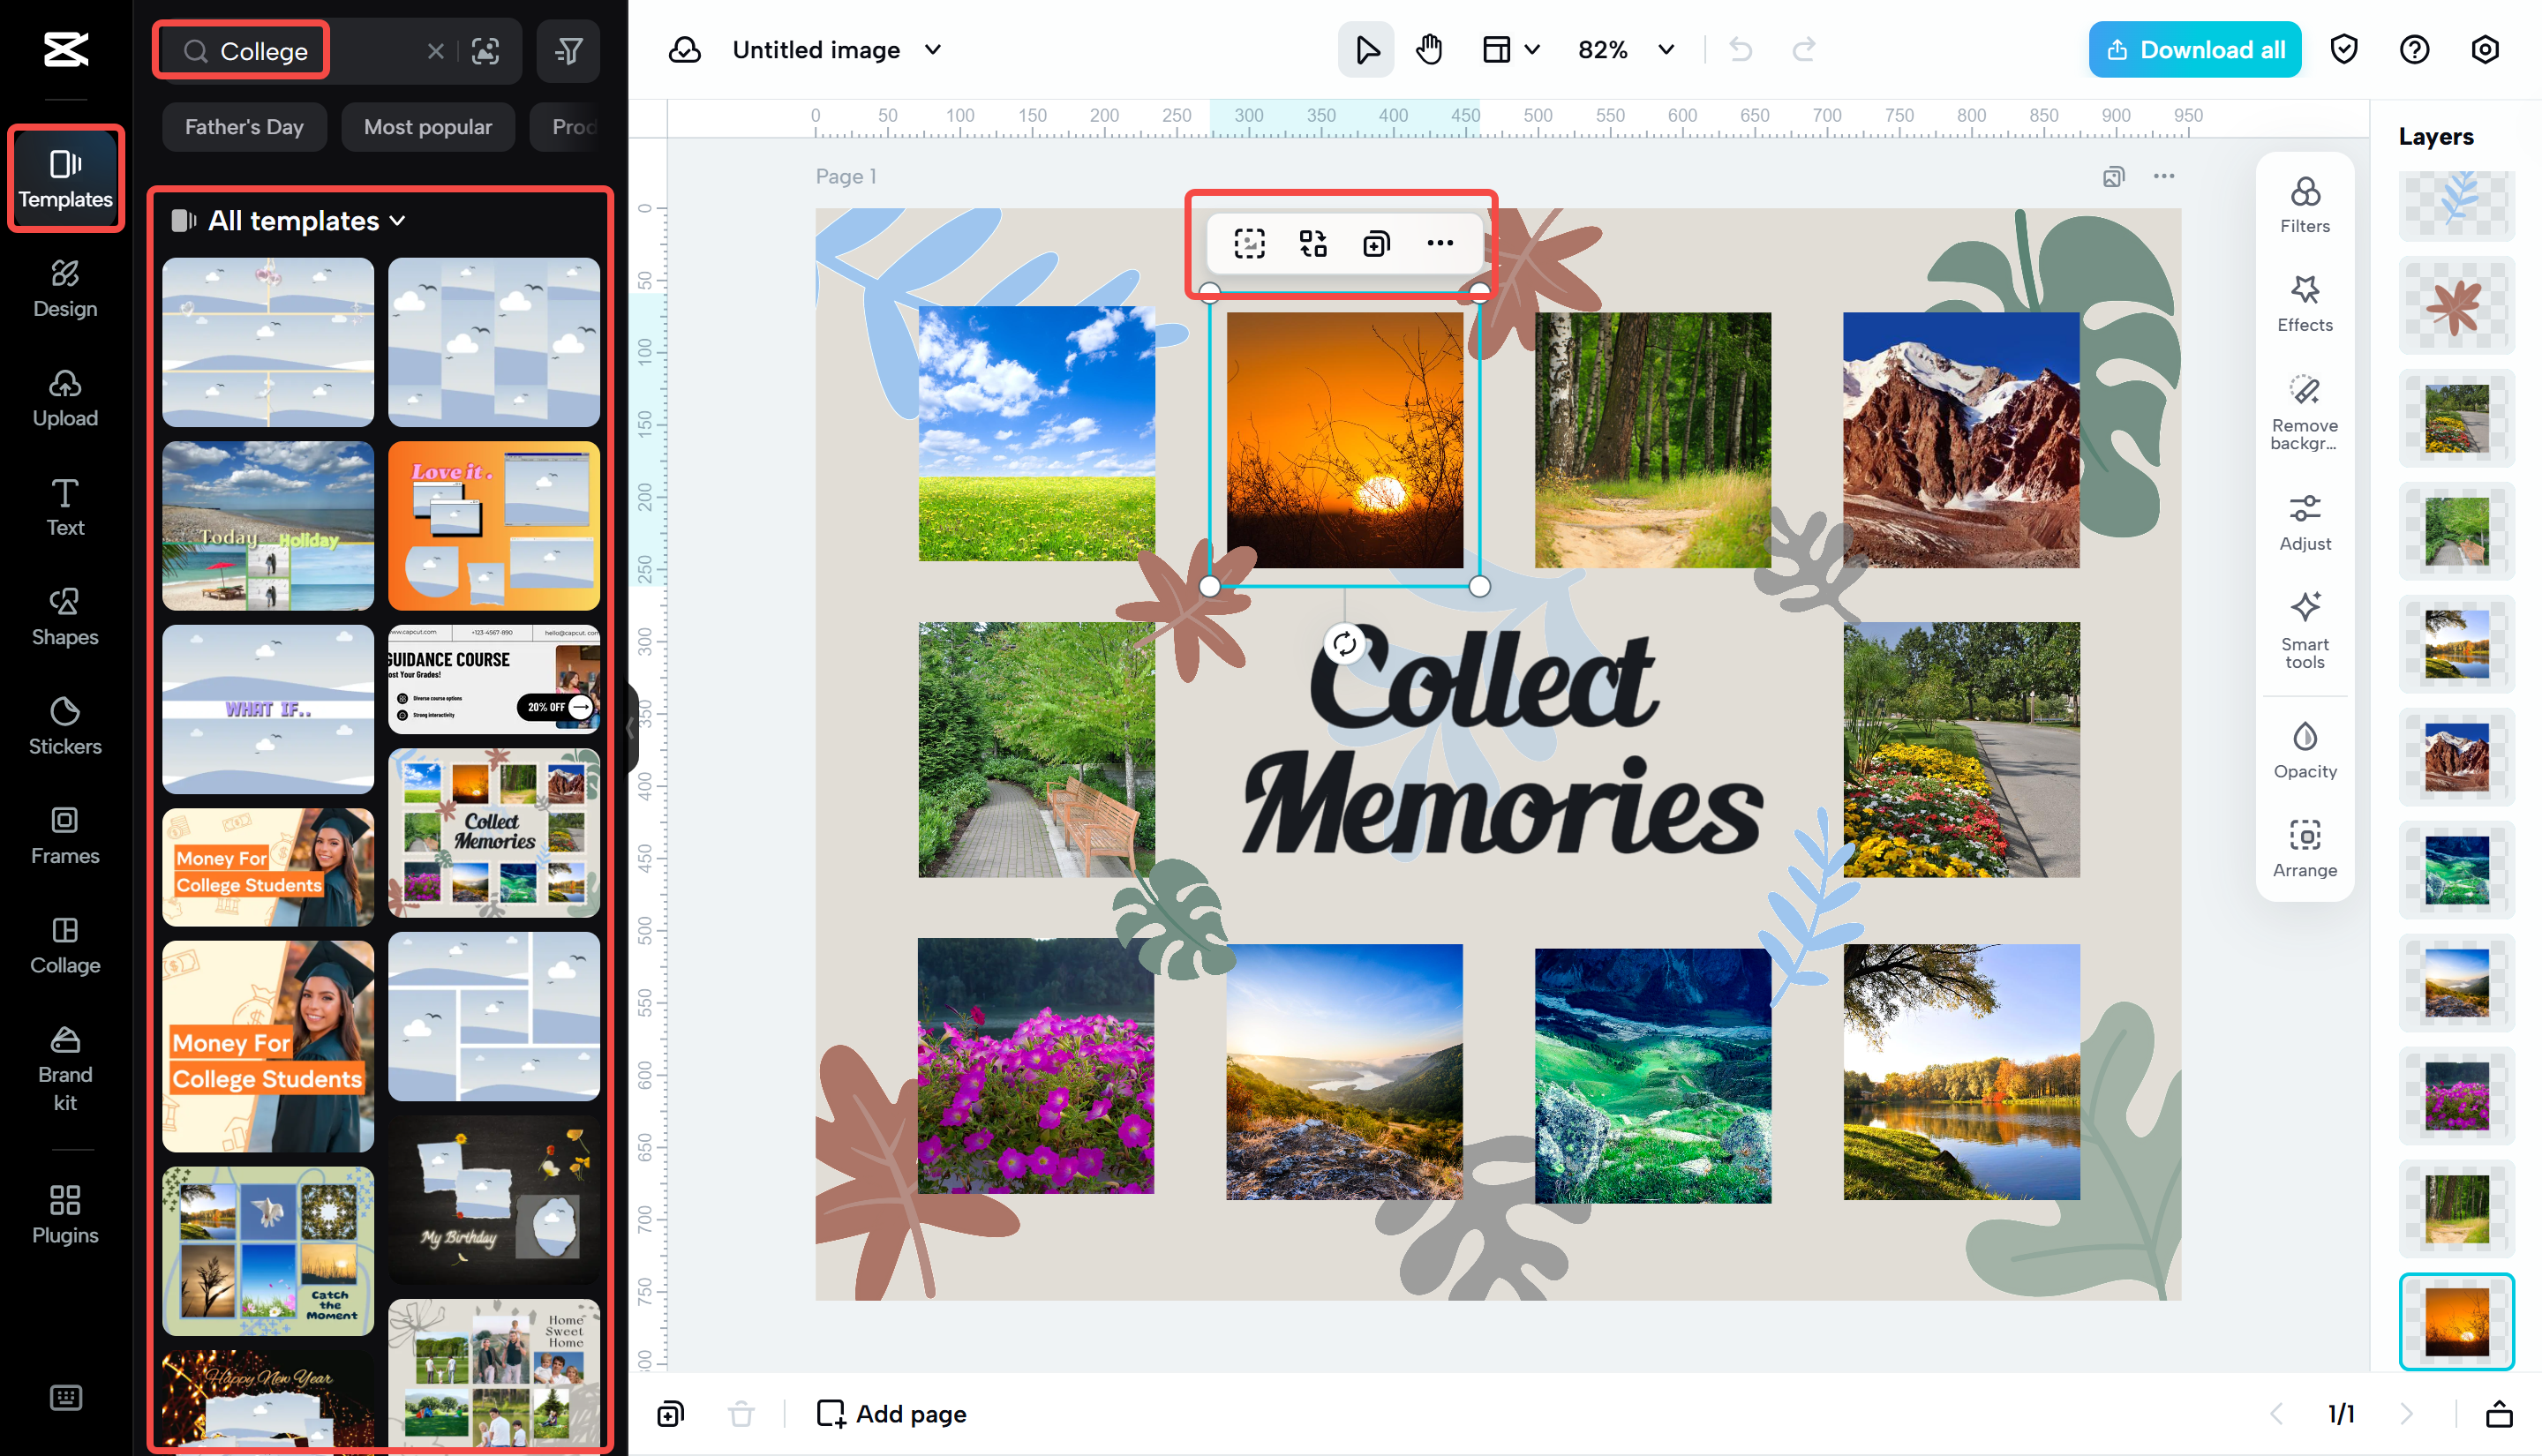The width and height of the screenshot is (2542, 1456).
Task: Open Remove background on the selected image
Action: (x=2304, y=408)
